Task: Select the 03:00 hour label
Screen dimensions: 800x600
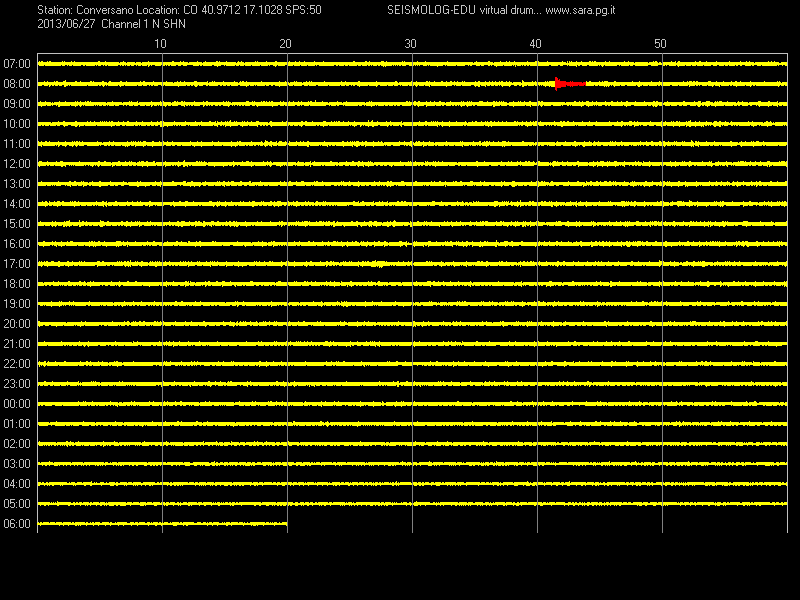Action: pyautogui.click(x=17, y=464)
